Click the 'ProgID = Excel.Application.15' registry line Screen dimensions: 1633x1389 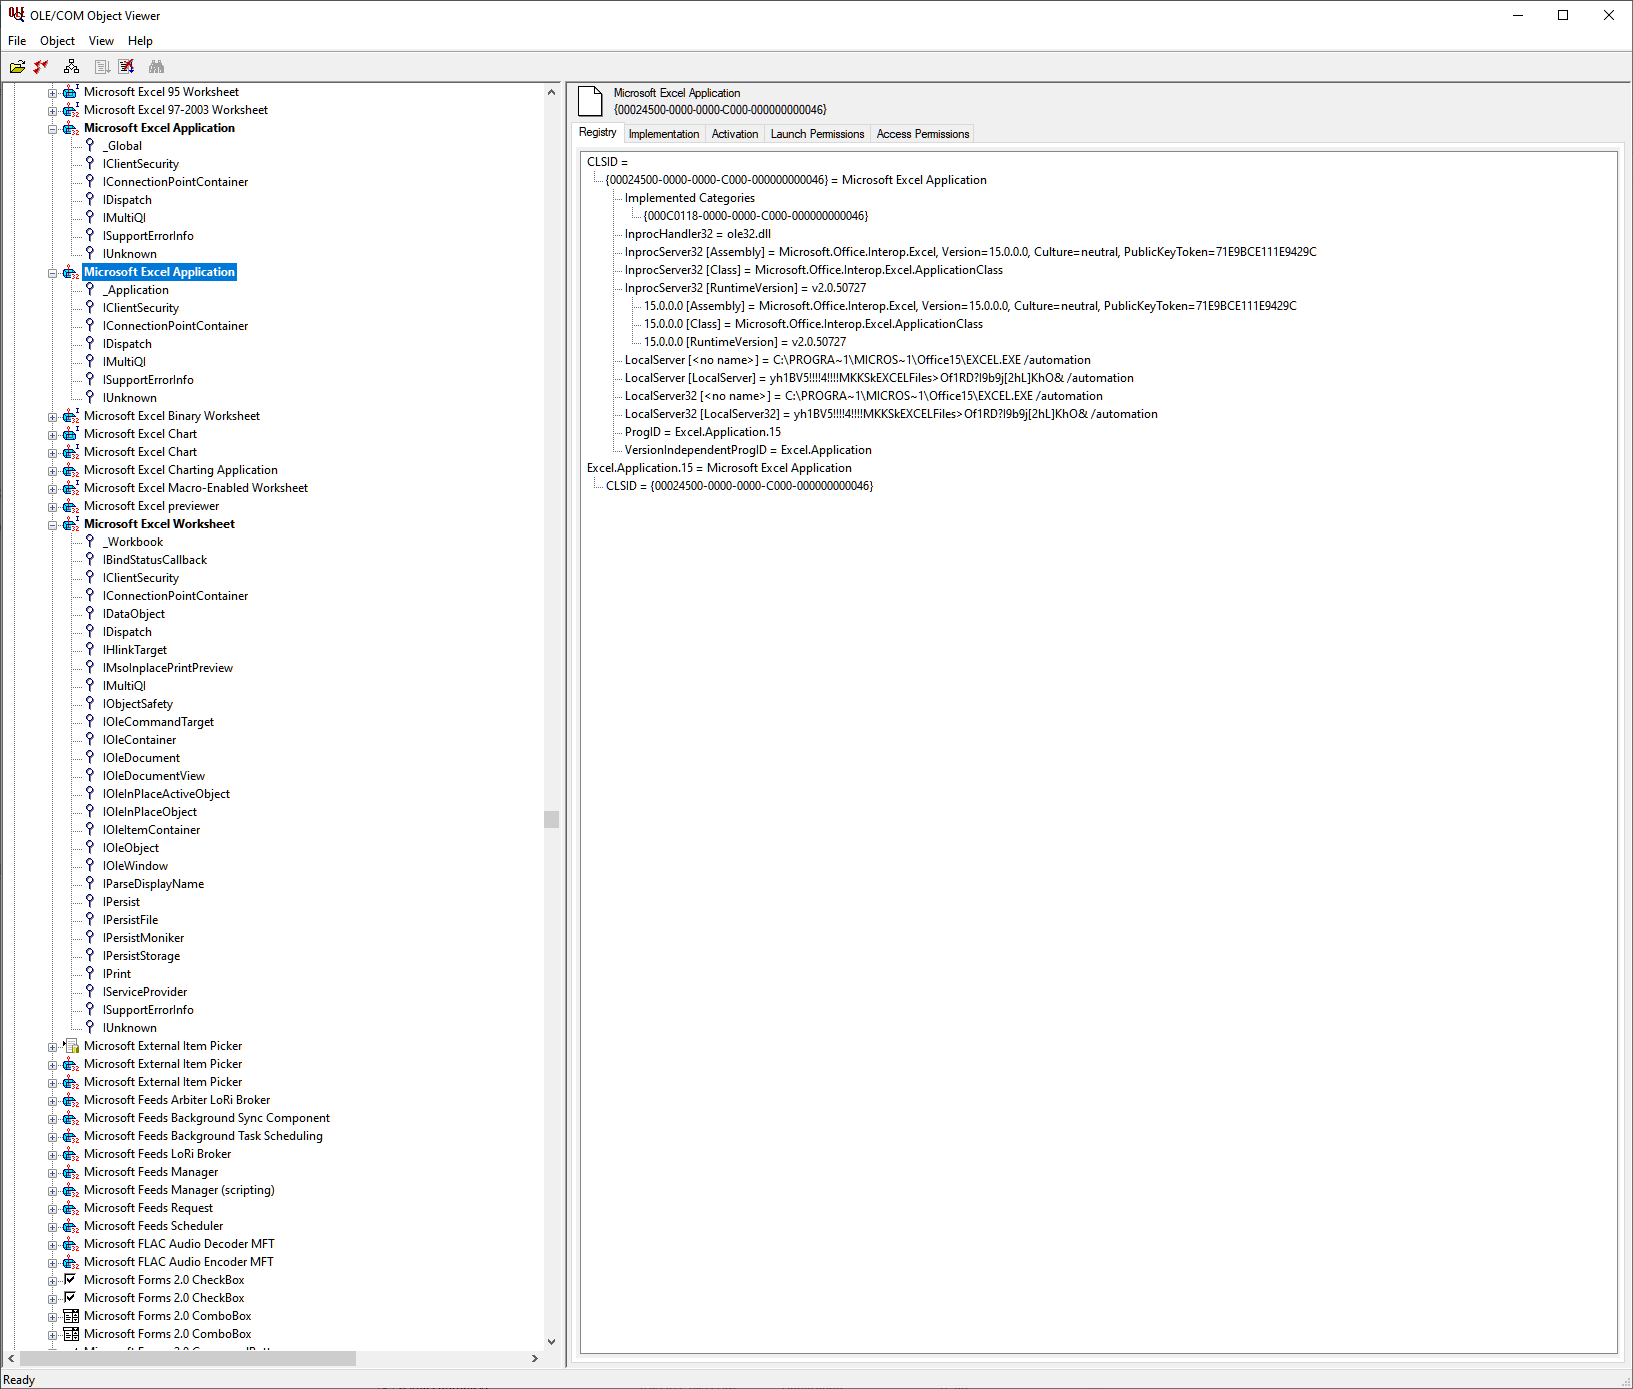703,432
